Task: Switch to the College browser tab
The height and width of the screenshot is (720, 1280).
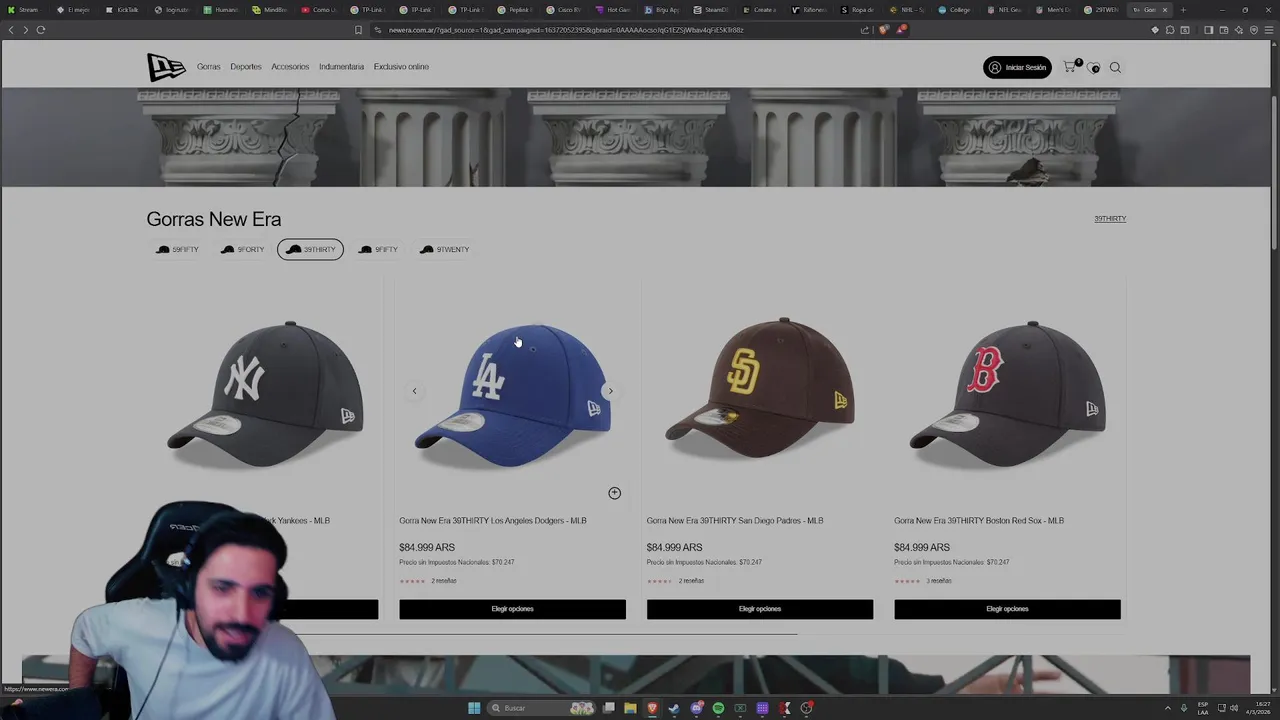Action: point(954,10)
